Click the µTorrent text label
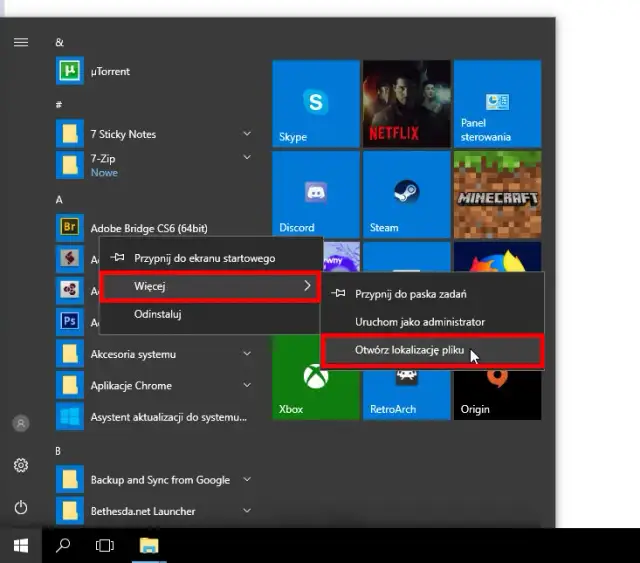Viewport: 640px width, 563px height. point(110,71)
